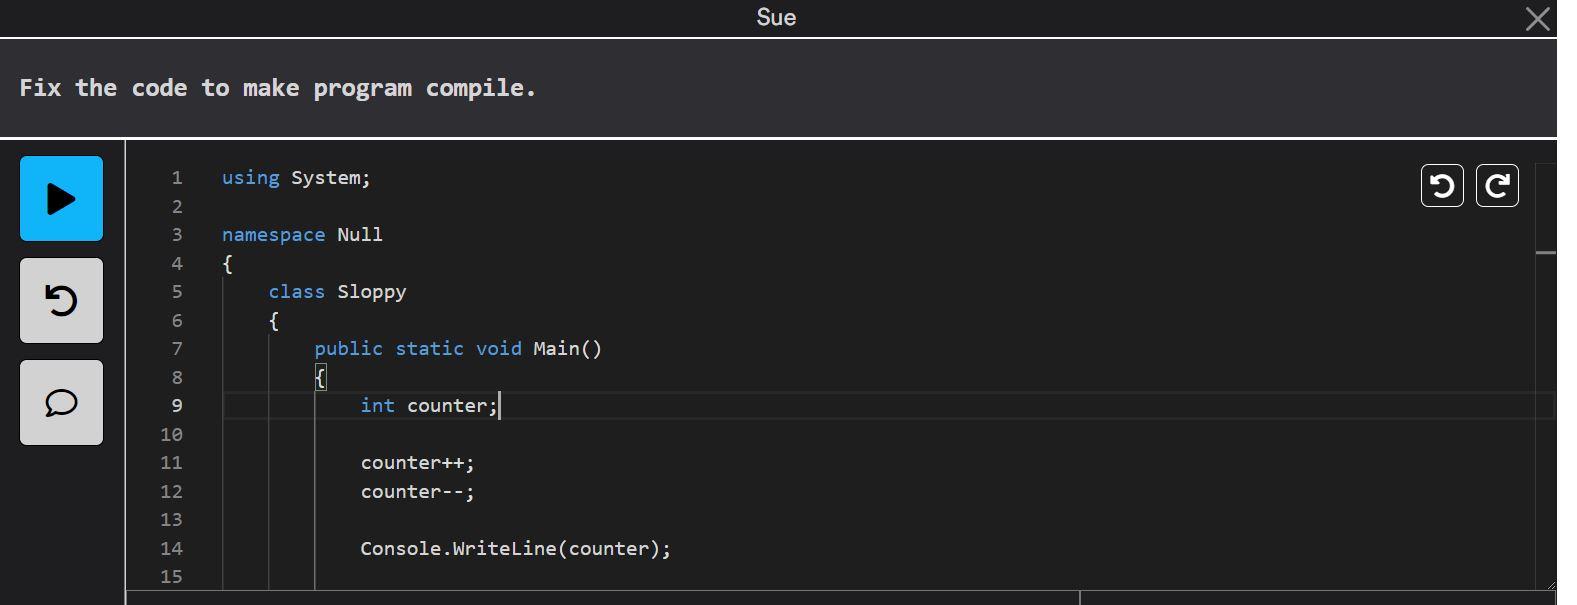This screenshot has height=605, width=1577.
Task: Click the counter++ statement on line 11
Action: (417, 462)
